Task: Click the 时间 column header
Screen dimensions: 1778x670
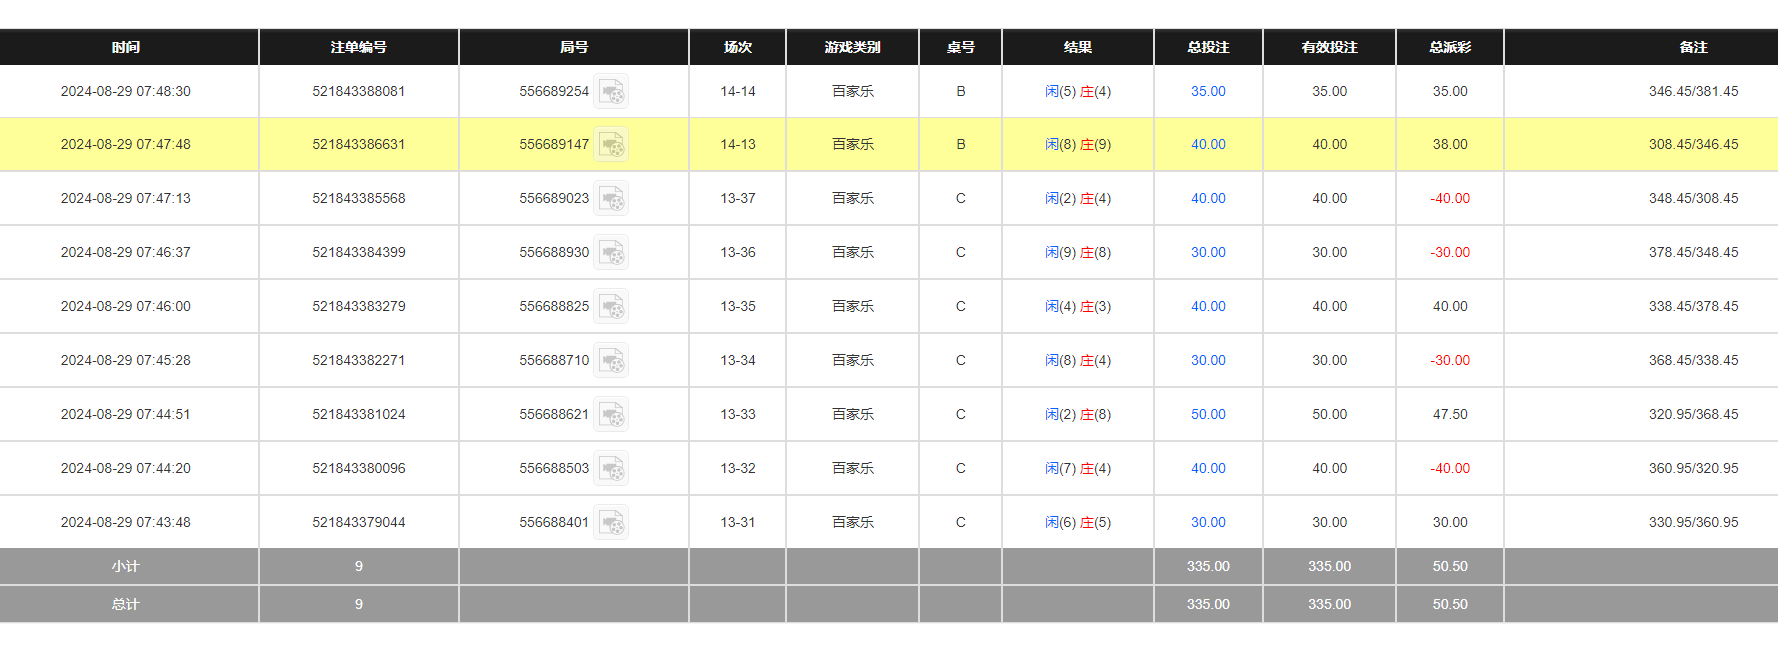Action: tap(126, 47)
